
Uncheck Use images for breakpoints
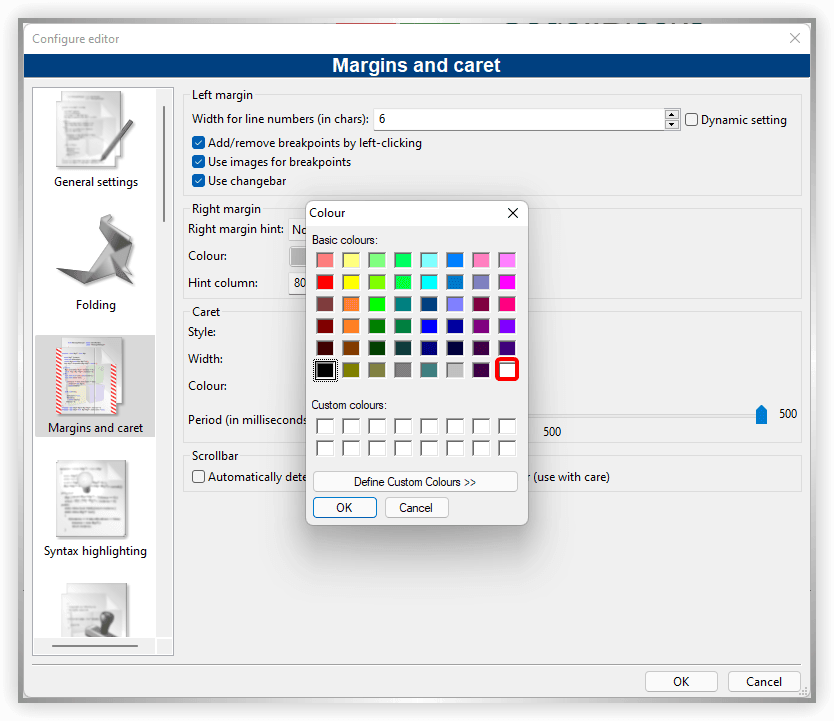198,161
